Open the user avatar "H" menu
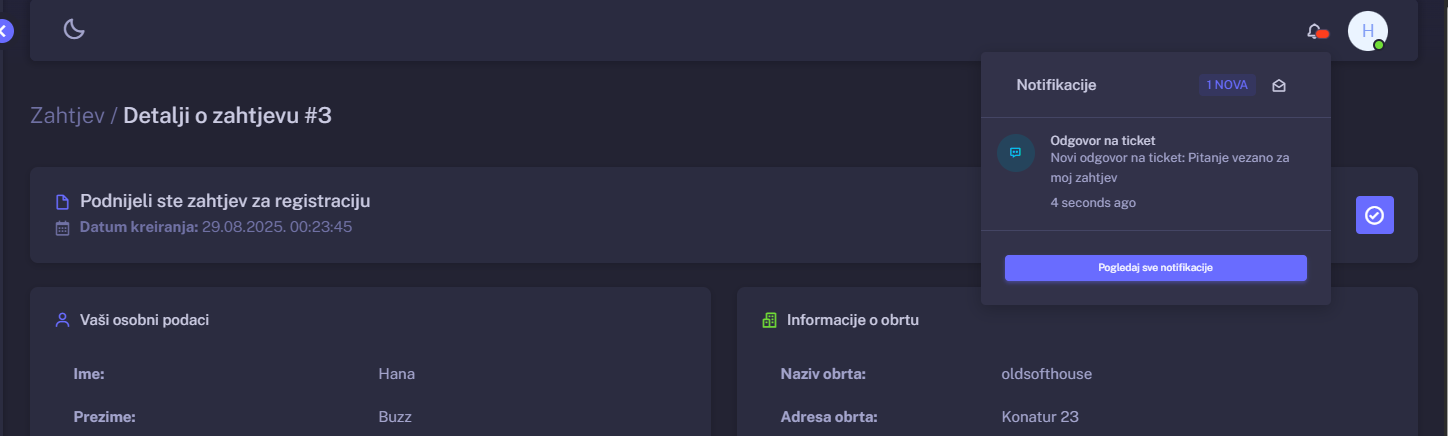Viewport: 1448px width, 436px height. [1367, 31]
